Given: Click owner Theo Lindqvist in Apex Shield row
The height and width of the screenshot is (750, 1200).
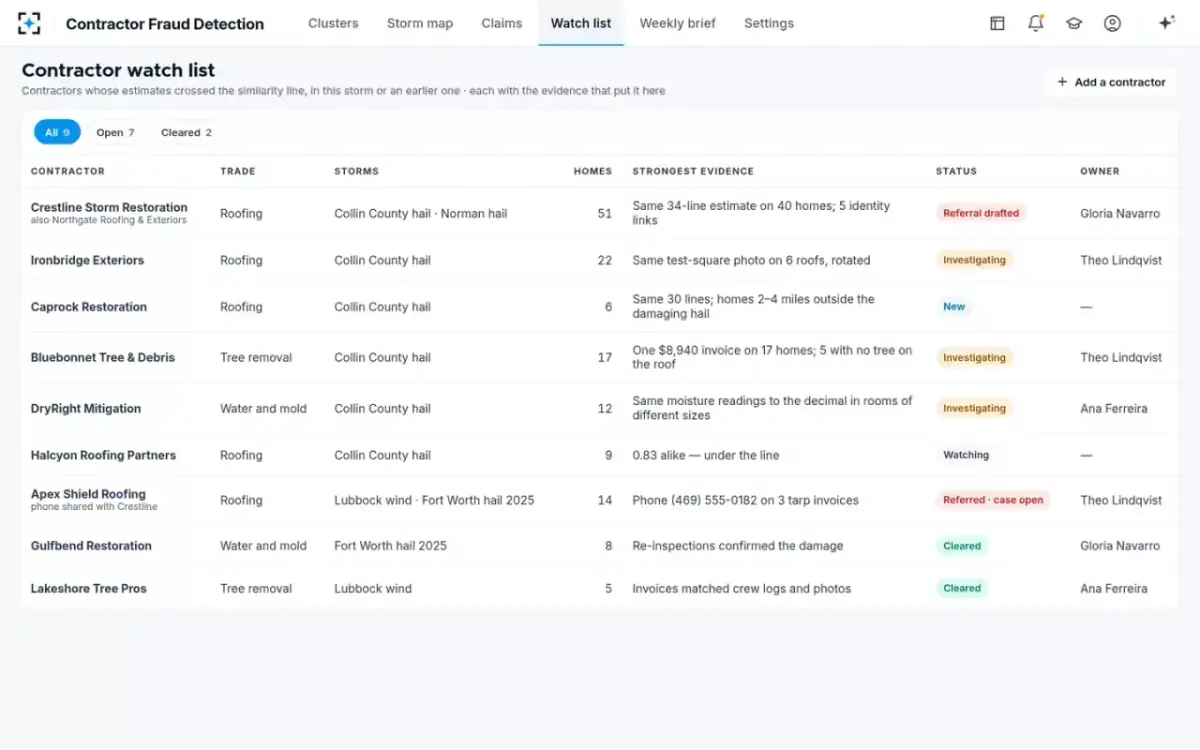Looking at the screenshot, I should pos(1121,500).
